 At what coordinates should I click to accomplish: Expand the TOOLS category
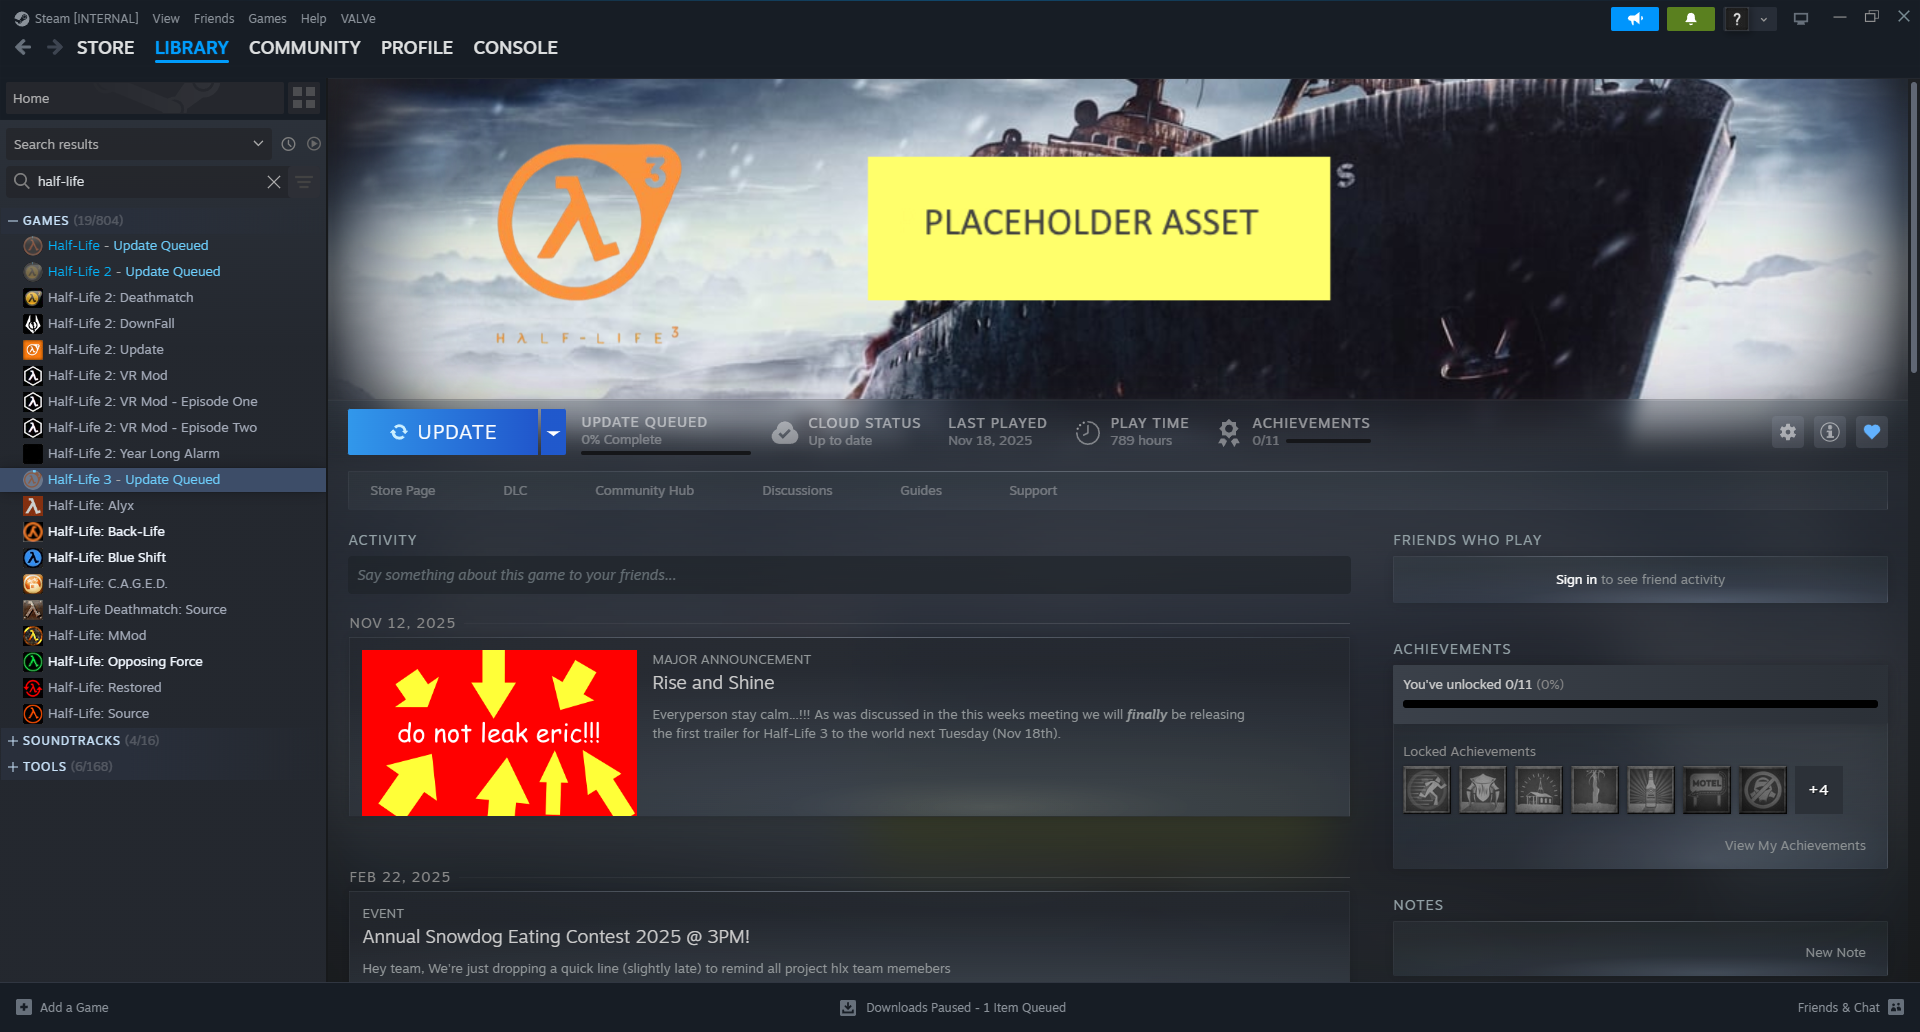[13, 767]
